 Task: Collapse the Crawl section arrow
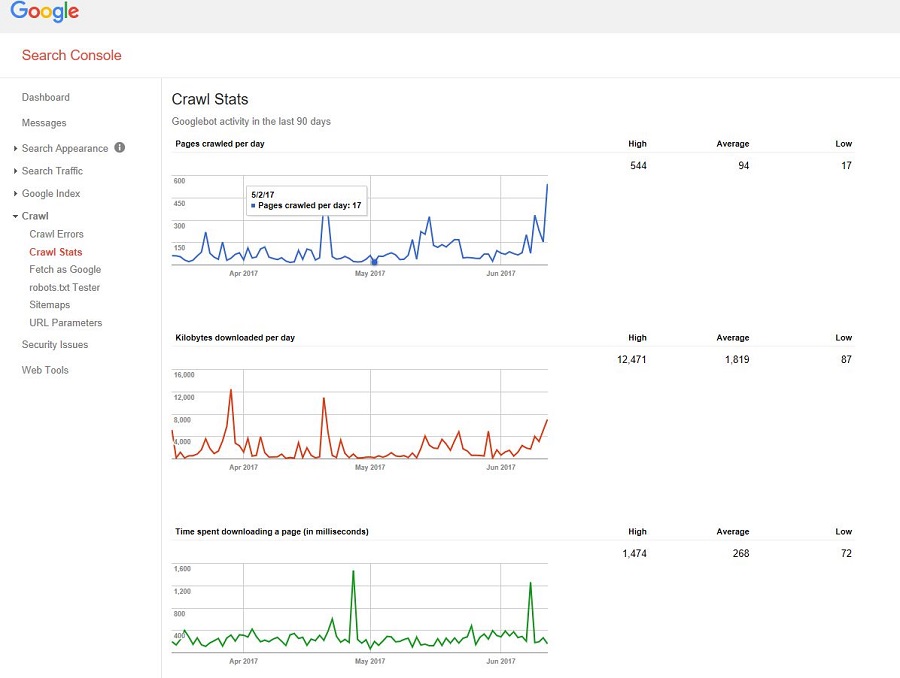15,216
